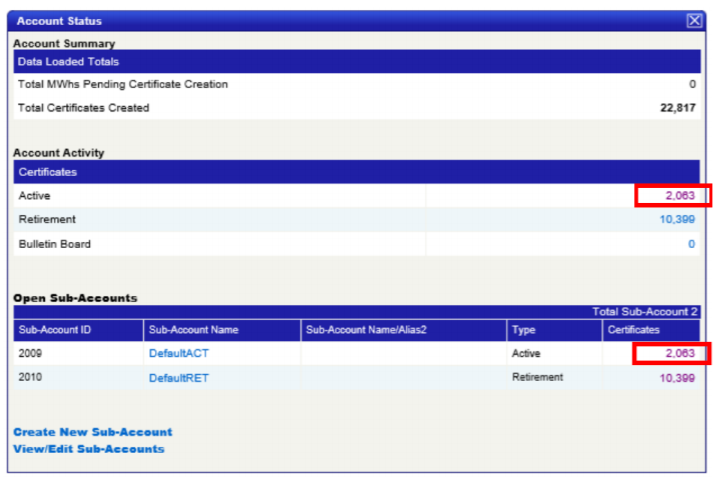718x482 pixels.
Task: Open the Active certificates count 2,063
Action: 680,195
